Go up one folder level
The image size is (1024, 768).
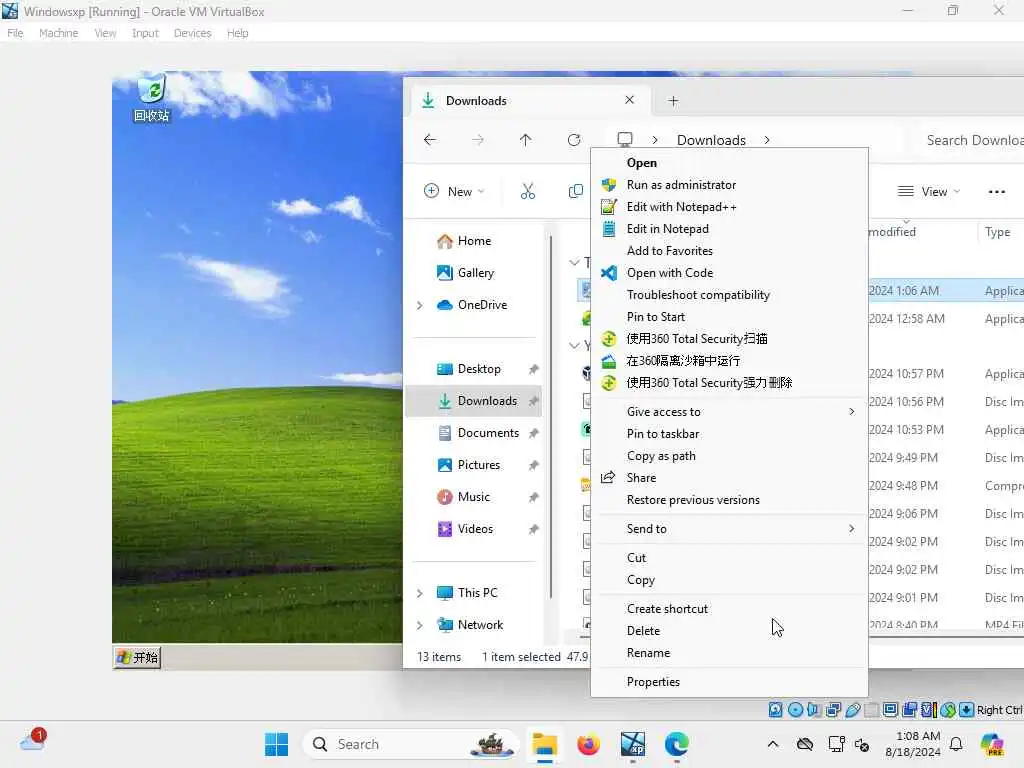pyautogui.click(x=526, y=140)
